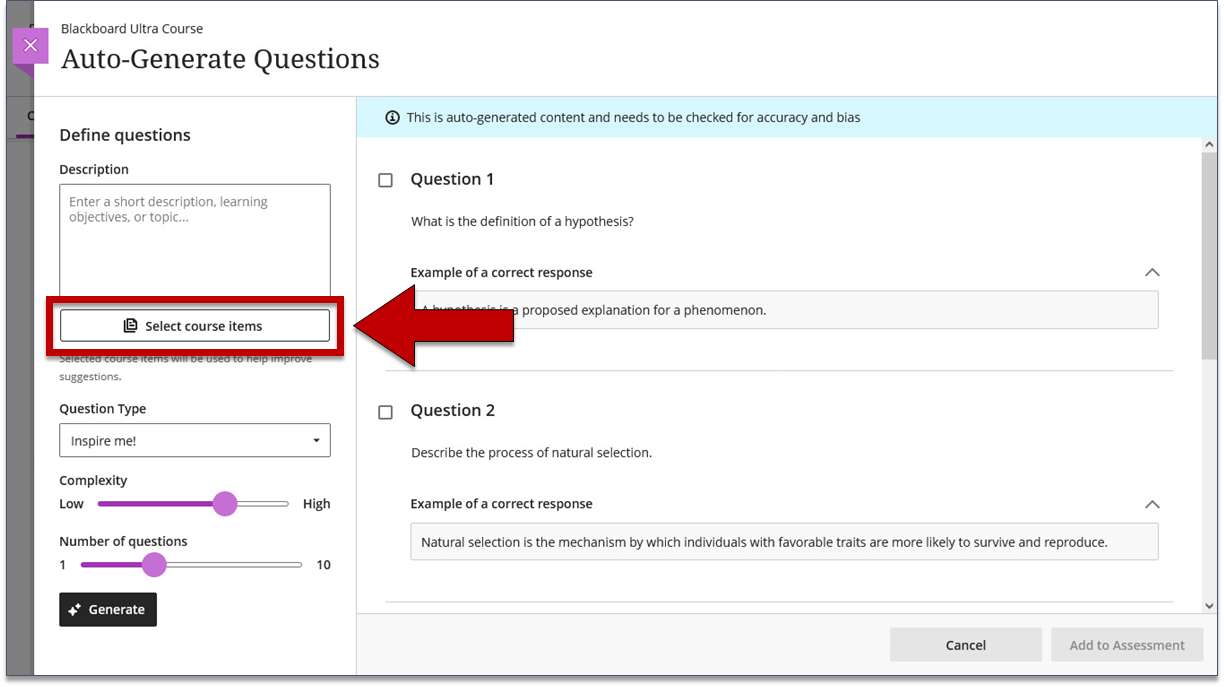Viewport: 1224px width, 687px height.
Task: Click the auto-generated content notice text
Action: (x=633, y=118)
